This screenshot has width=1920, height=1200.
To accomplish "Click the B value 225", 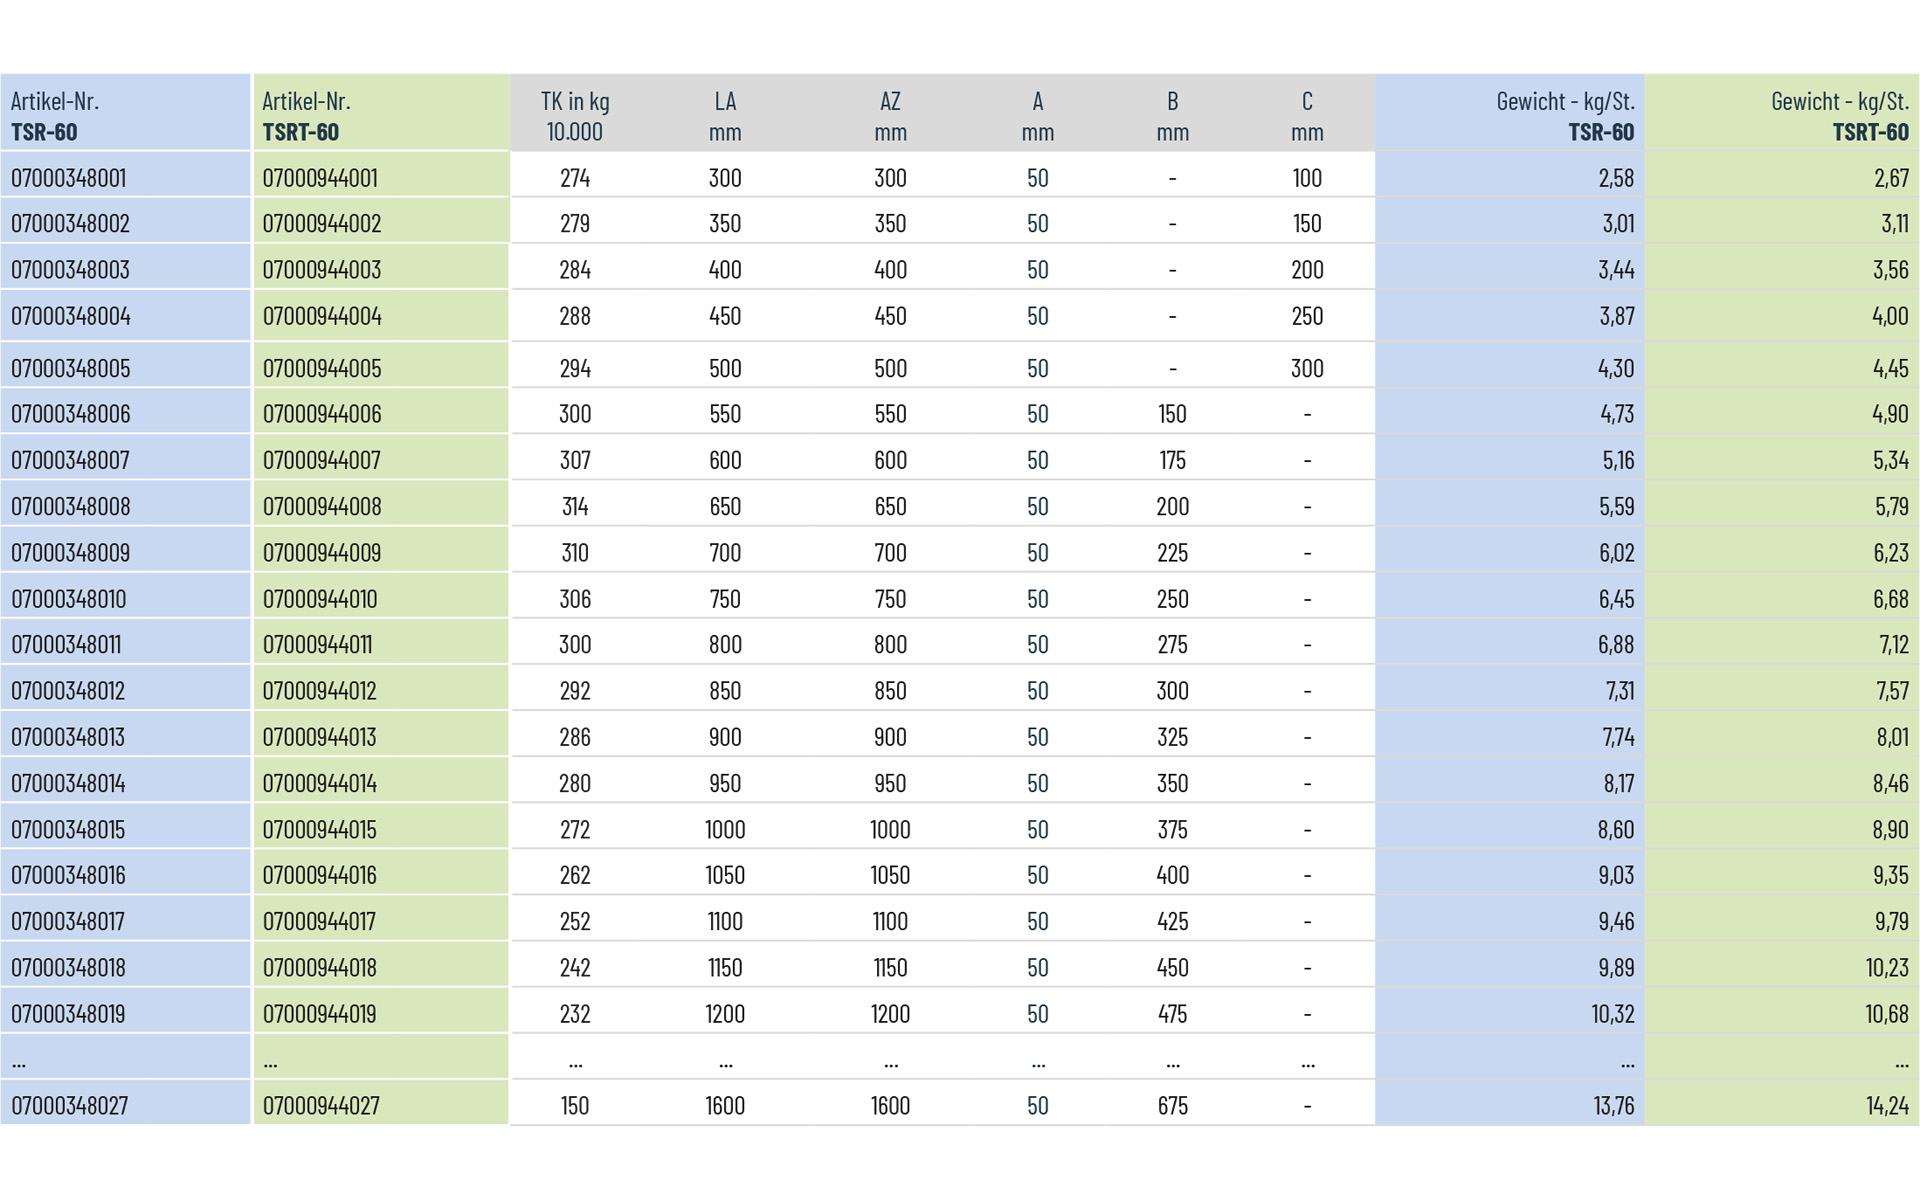I will (x=1173, y=553).
